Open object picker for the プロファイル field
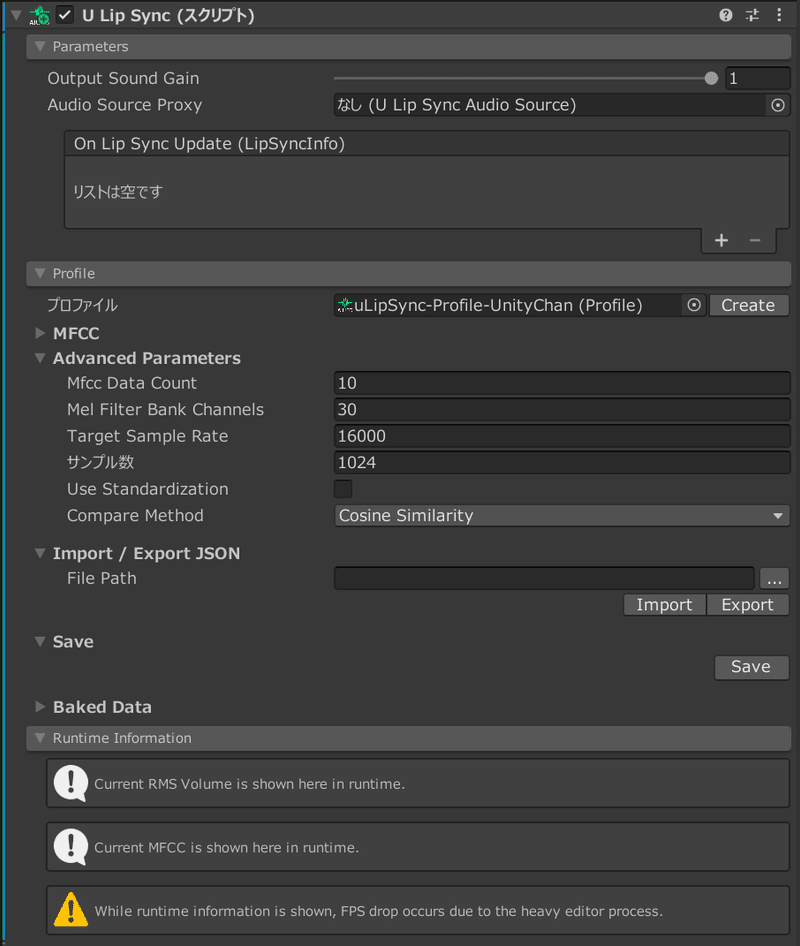 (694, 305)
